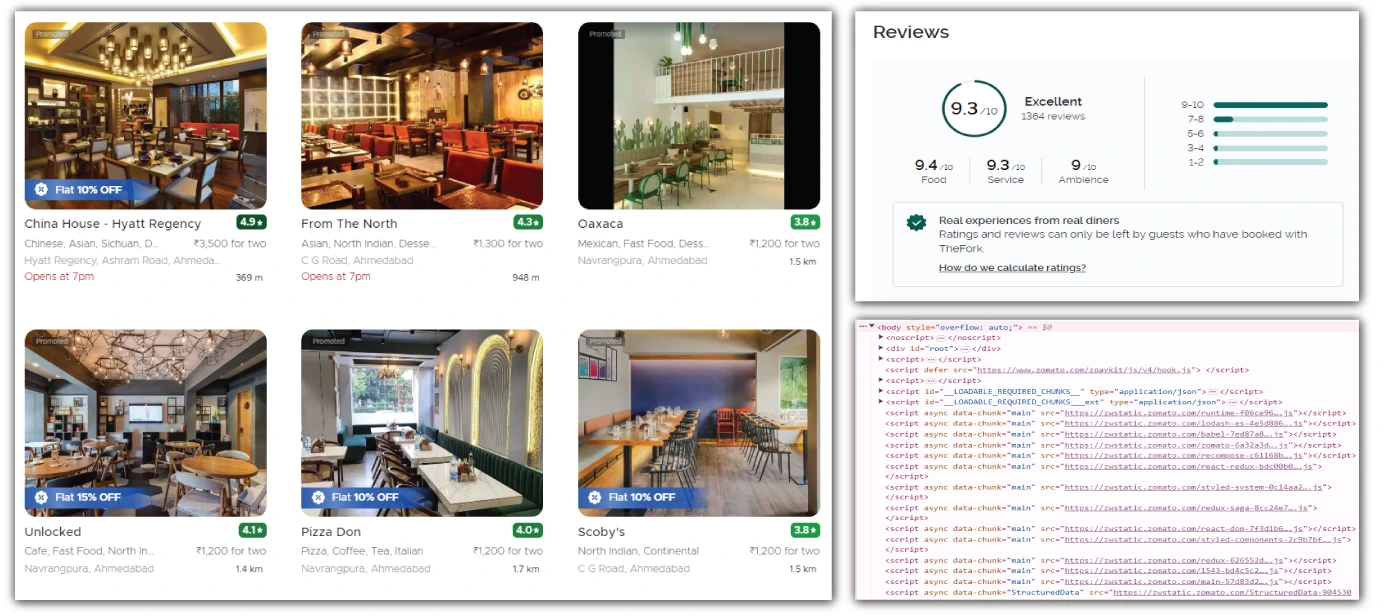Viewport: 1392px width, 616px height.
Task: Expand the LOADABLE_REQUIRED_CHUNKS script node
Action: [881, 391]
